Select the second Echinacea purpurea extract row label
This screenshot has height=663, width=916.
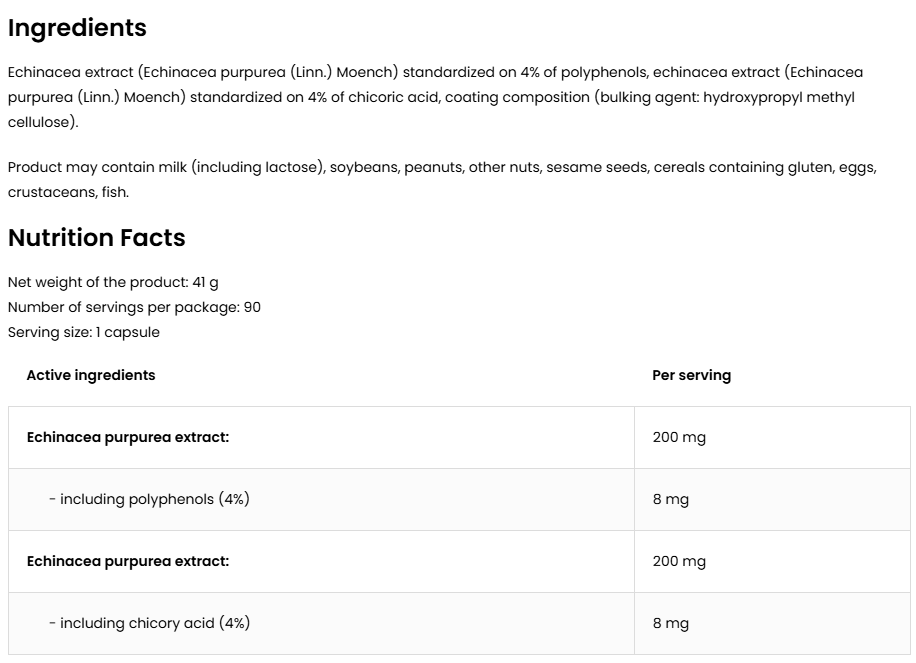pyautogui.click(x=128, y=561)
